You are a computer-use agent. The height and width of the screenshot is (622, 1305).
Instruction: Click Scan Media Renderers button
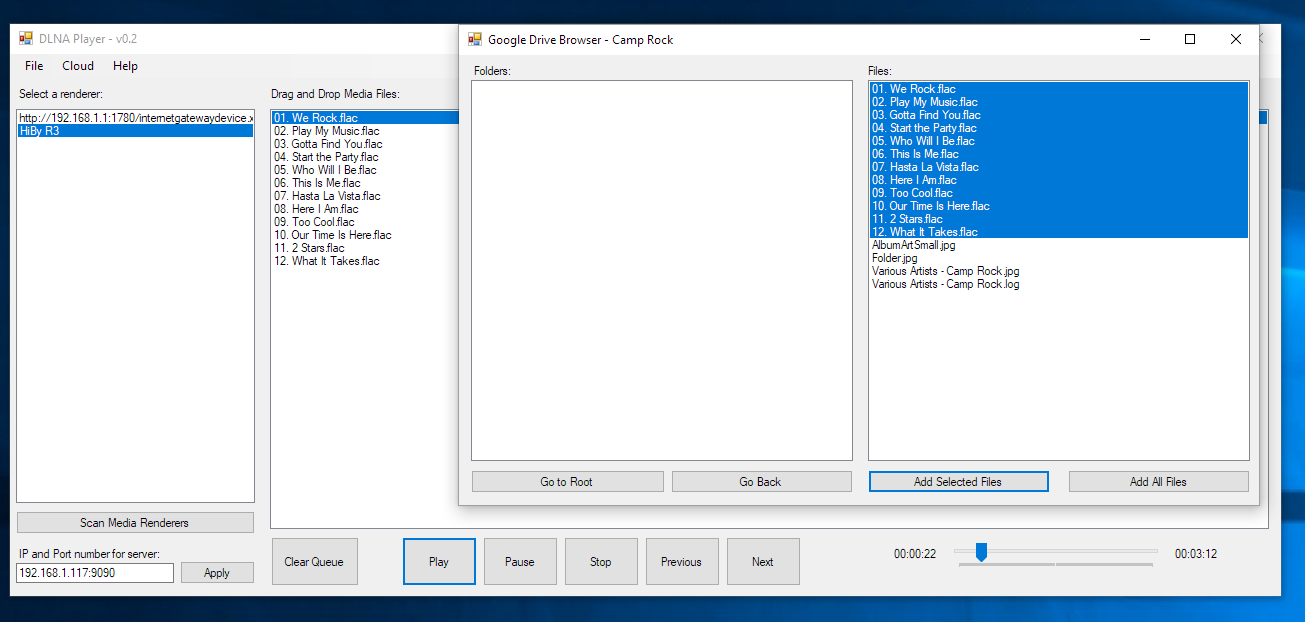(135, 523)
